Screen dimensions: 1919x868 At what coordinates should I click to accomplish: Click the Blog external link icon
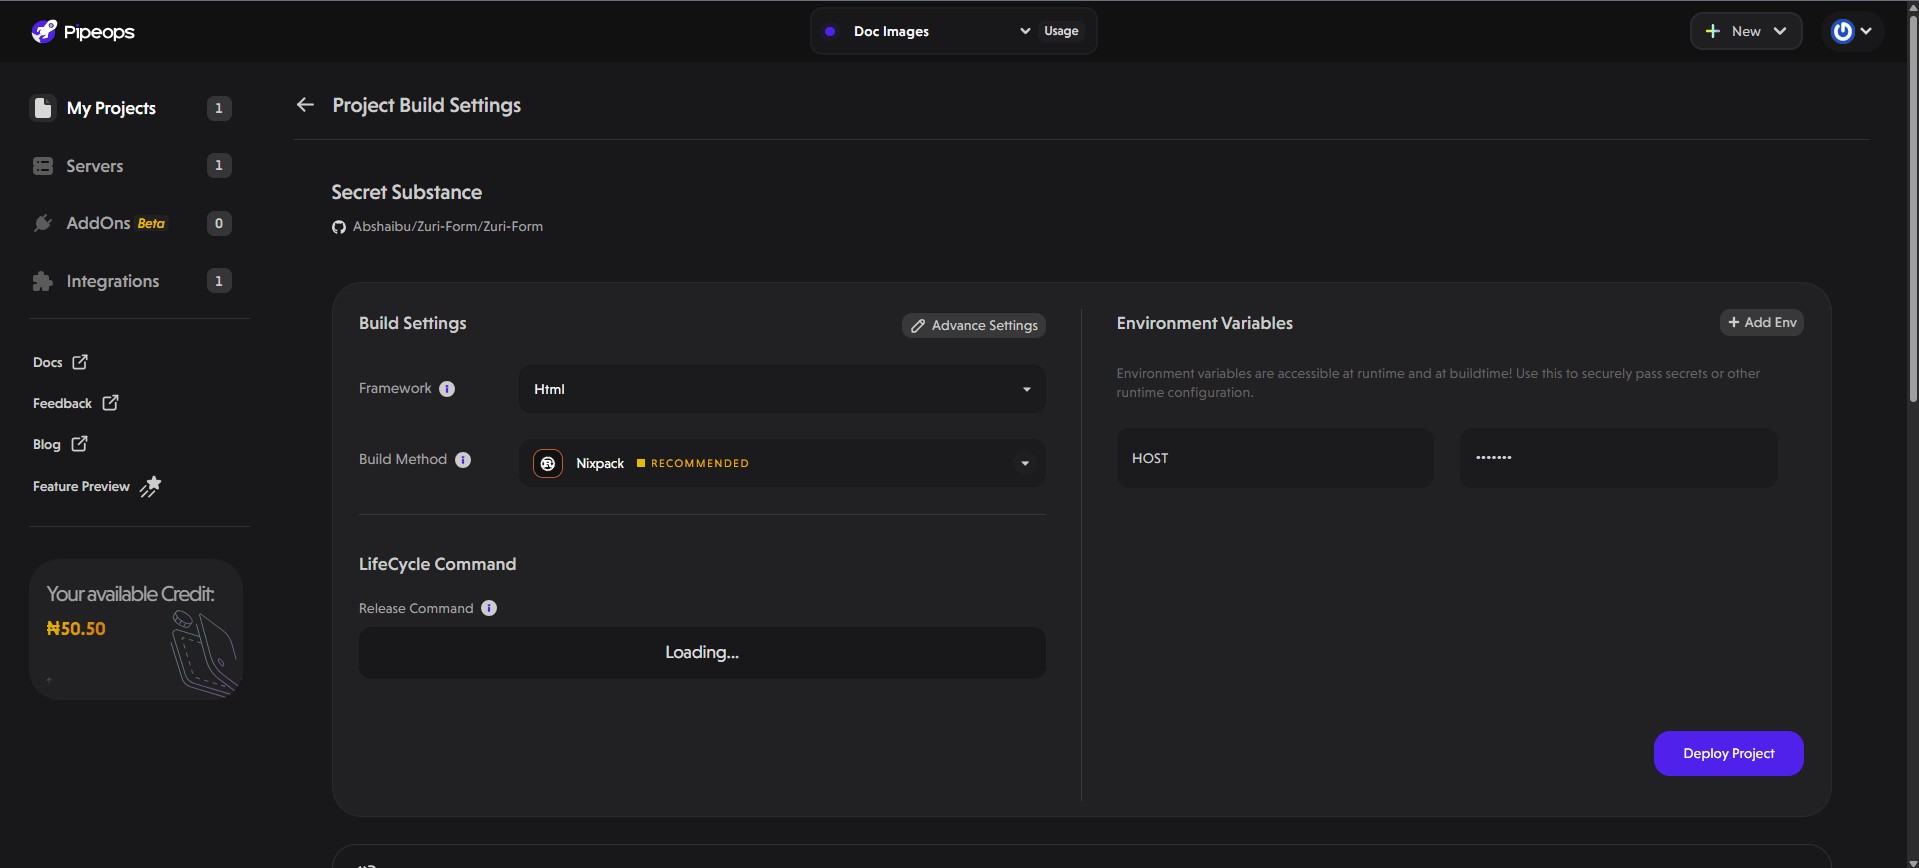tap(79, 444)
